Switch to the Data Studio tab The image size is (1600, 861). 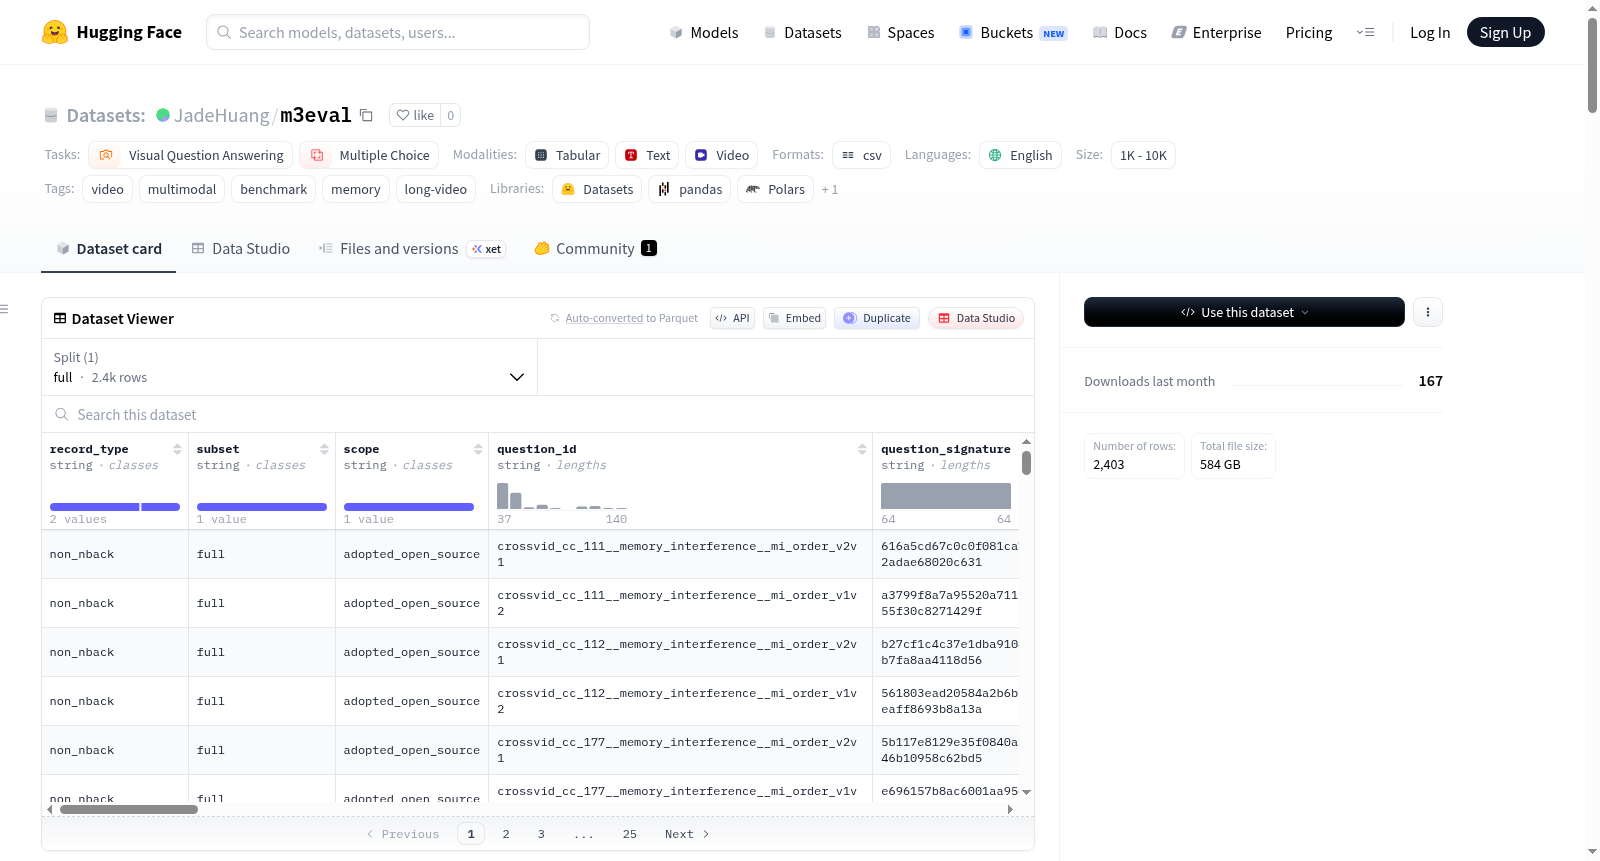tap(241, 249)
